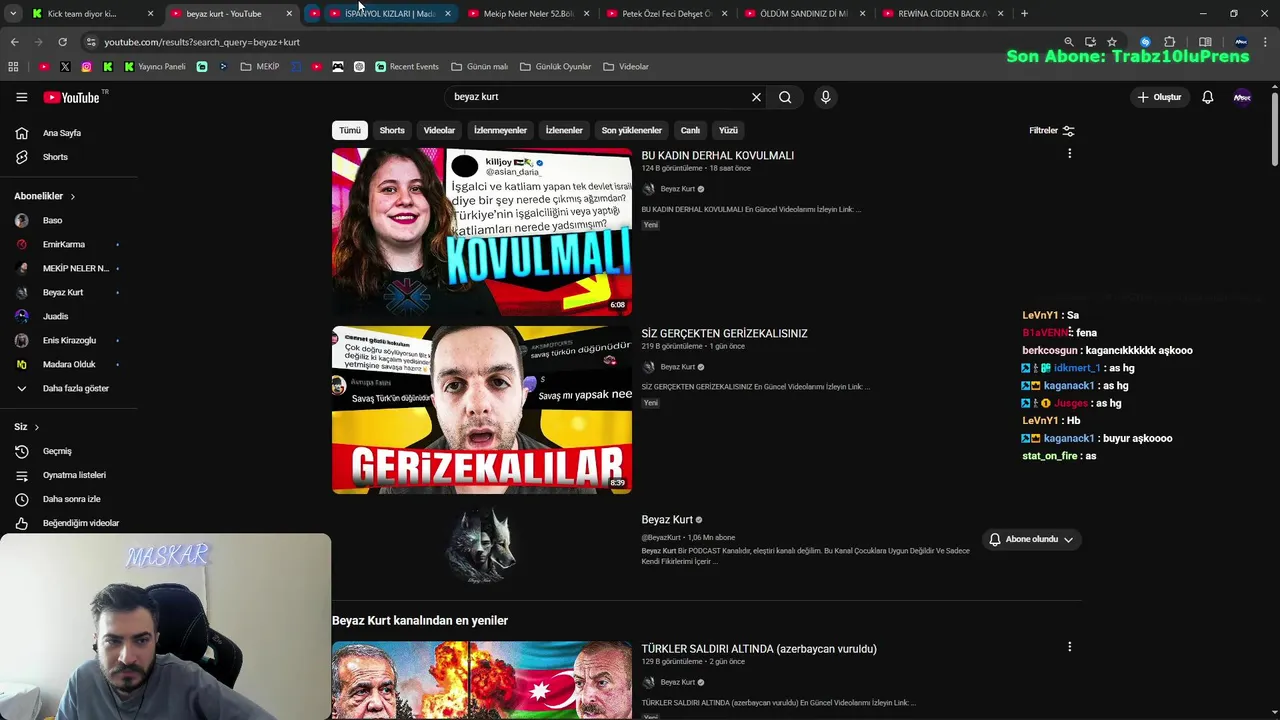Open the account avatar menu on YouTube
Image resolution: width=1280 pixels, height=720 pixels.
coord(1242,97)
